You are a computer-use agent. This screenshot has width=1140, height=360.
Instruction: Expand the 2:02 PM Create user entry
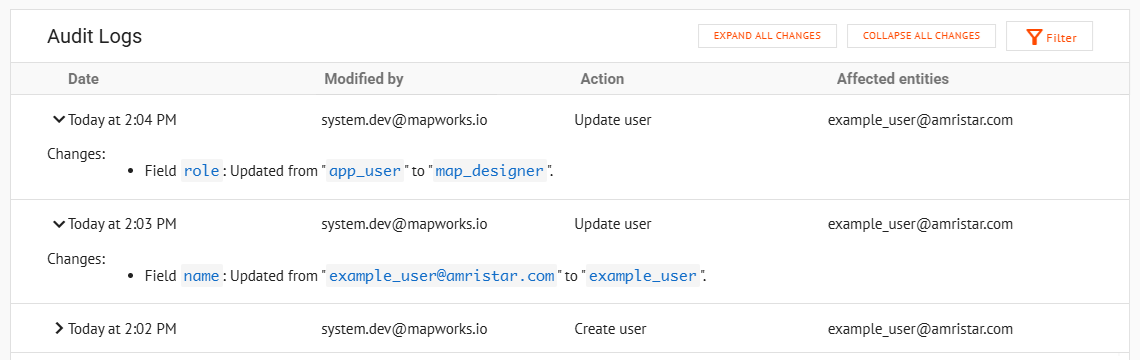click(x=60, y=329)
